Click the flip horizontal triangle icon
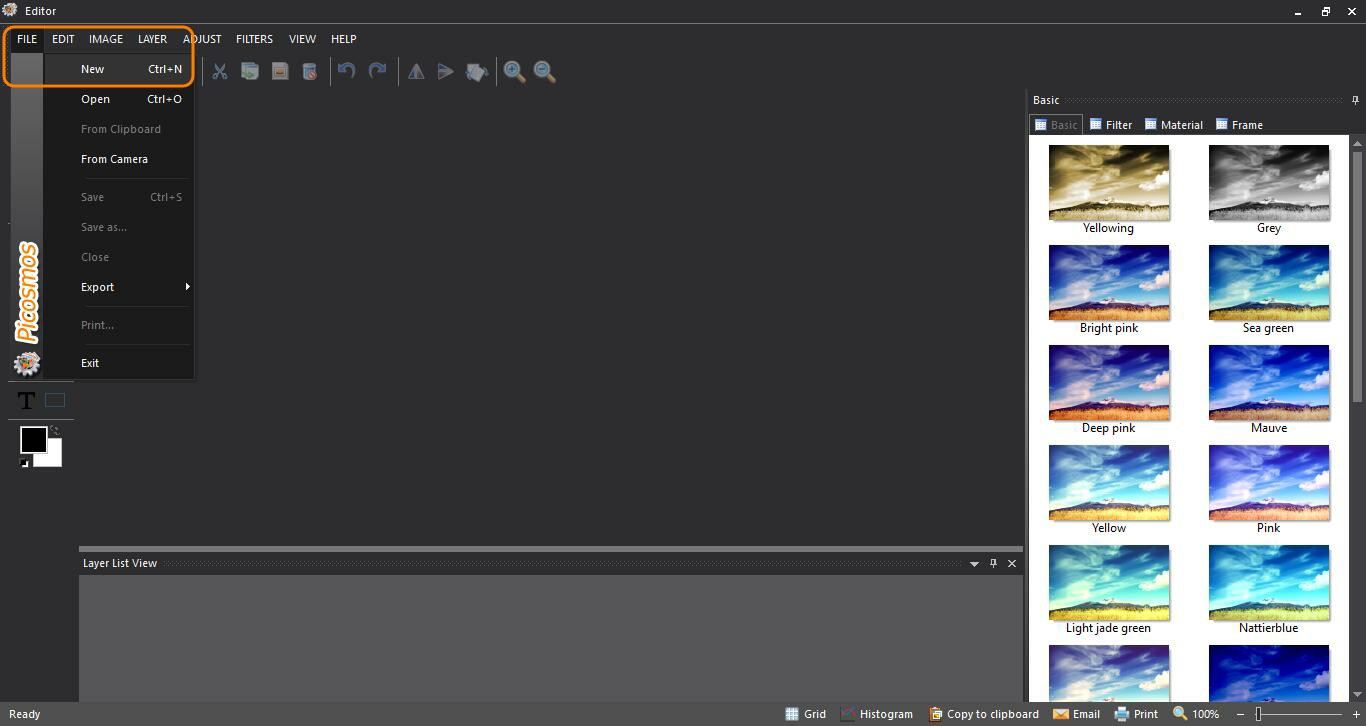The height and width of the screenshot is (726, 1366). [x=416, y=71]
